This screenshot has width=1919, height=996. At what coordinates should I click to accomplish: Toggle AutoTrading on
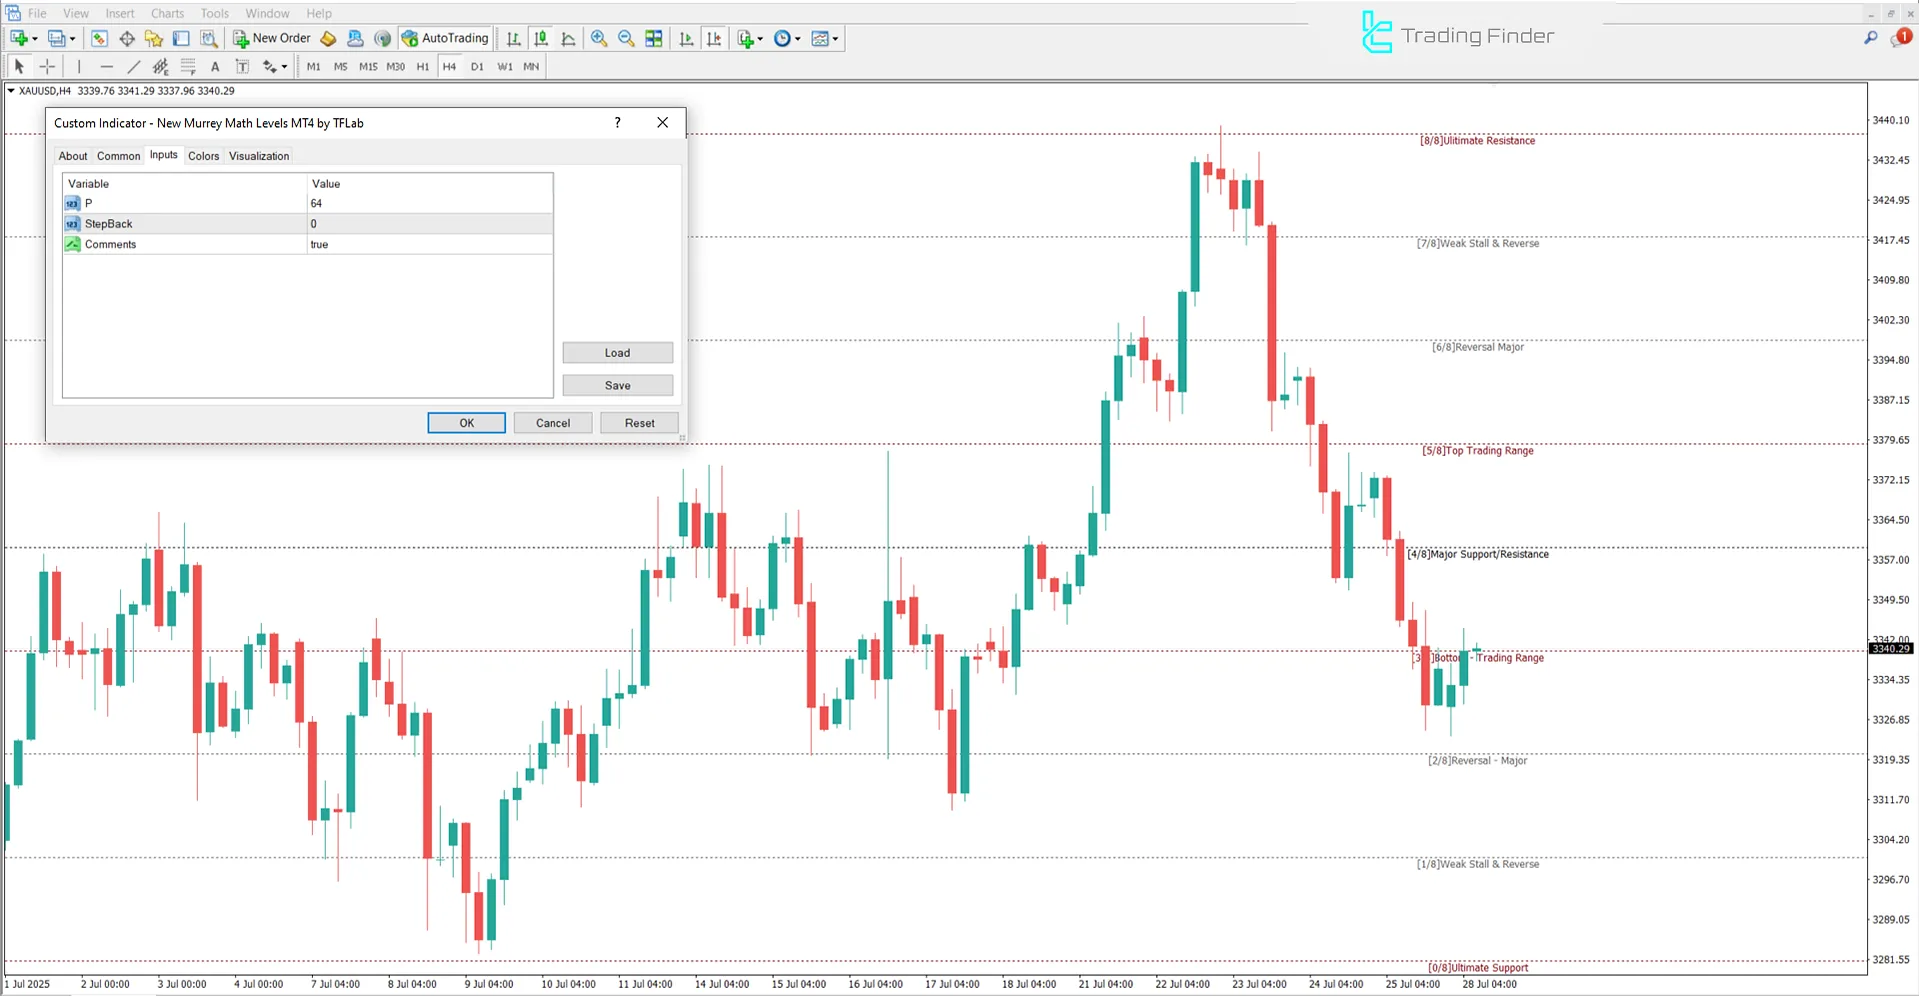tap(444, 38)
